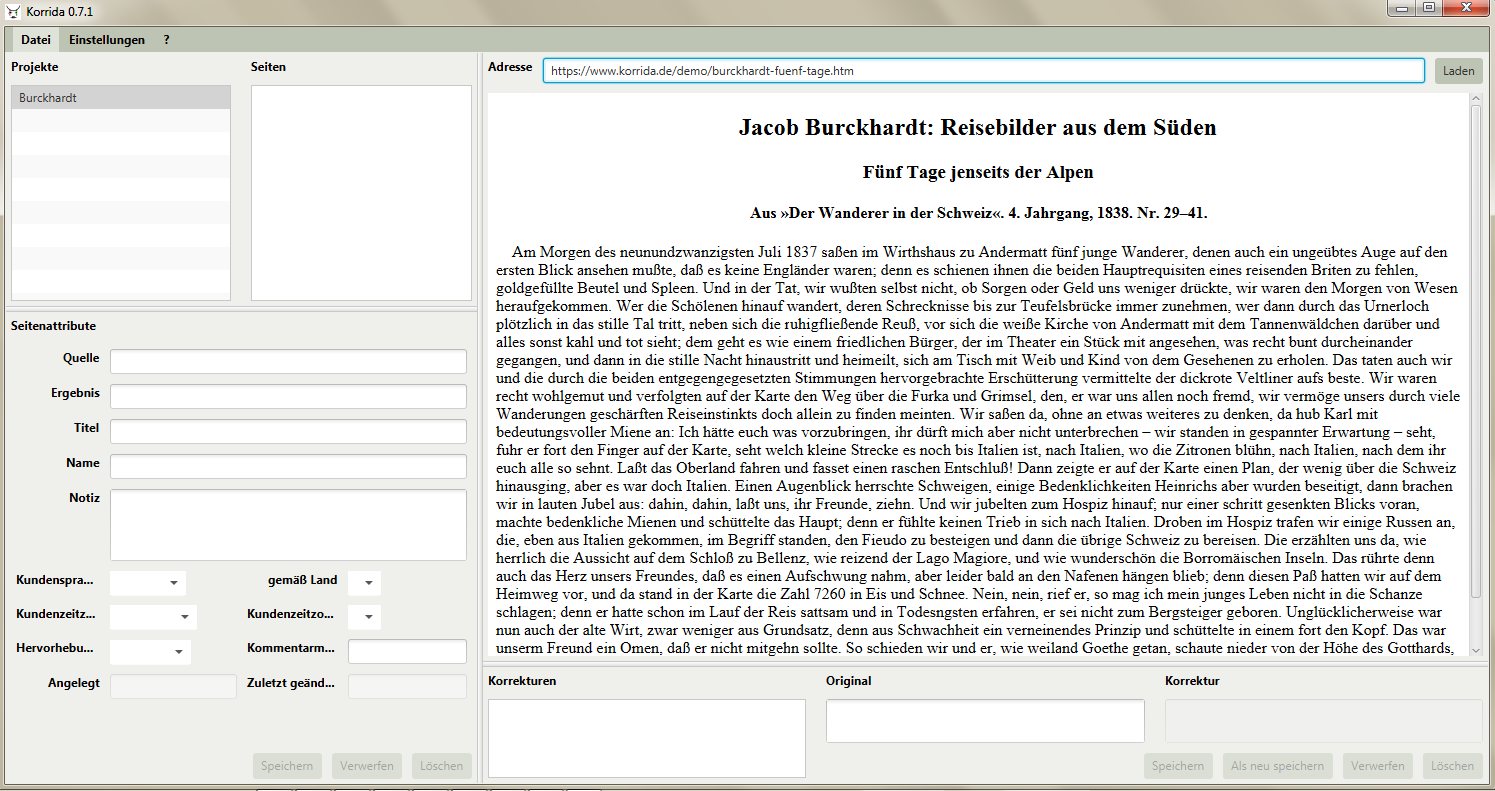1495x791 pixels.
Task: Open the Kundenzeitzo... dropdown
Action: click(x=364, y=617)
